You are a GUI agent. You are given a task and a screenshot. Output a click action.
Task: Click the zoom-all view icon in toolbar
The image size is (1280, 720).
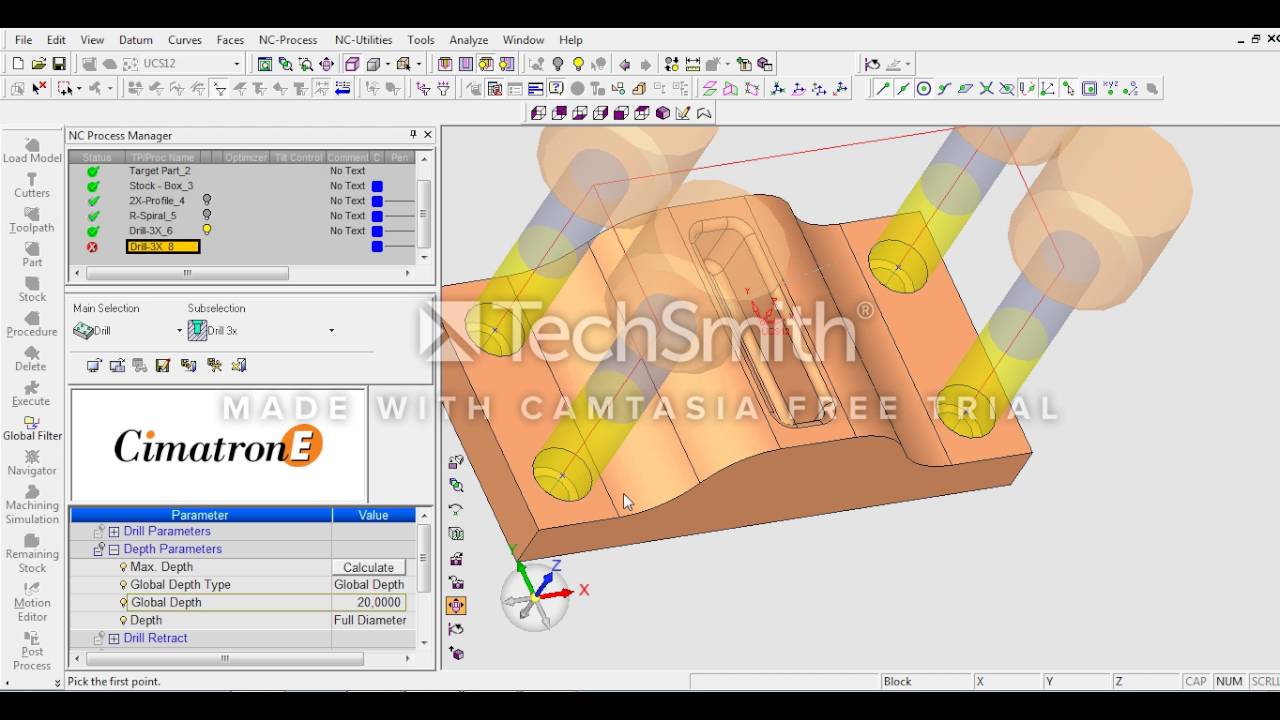point(264,64)
